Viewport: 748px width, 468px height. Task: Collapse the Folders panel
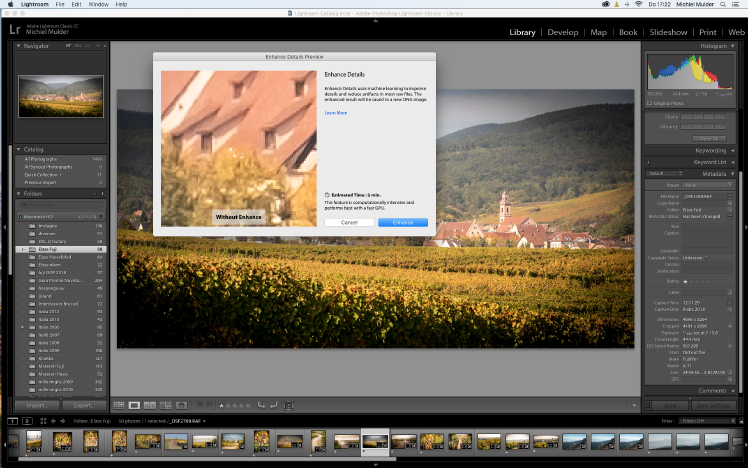click(x=19, y=194)
